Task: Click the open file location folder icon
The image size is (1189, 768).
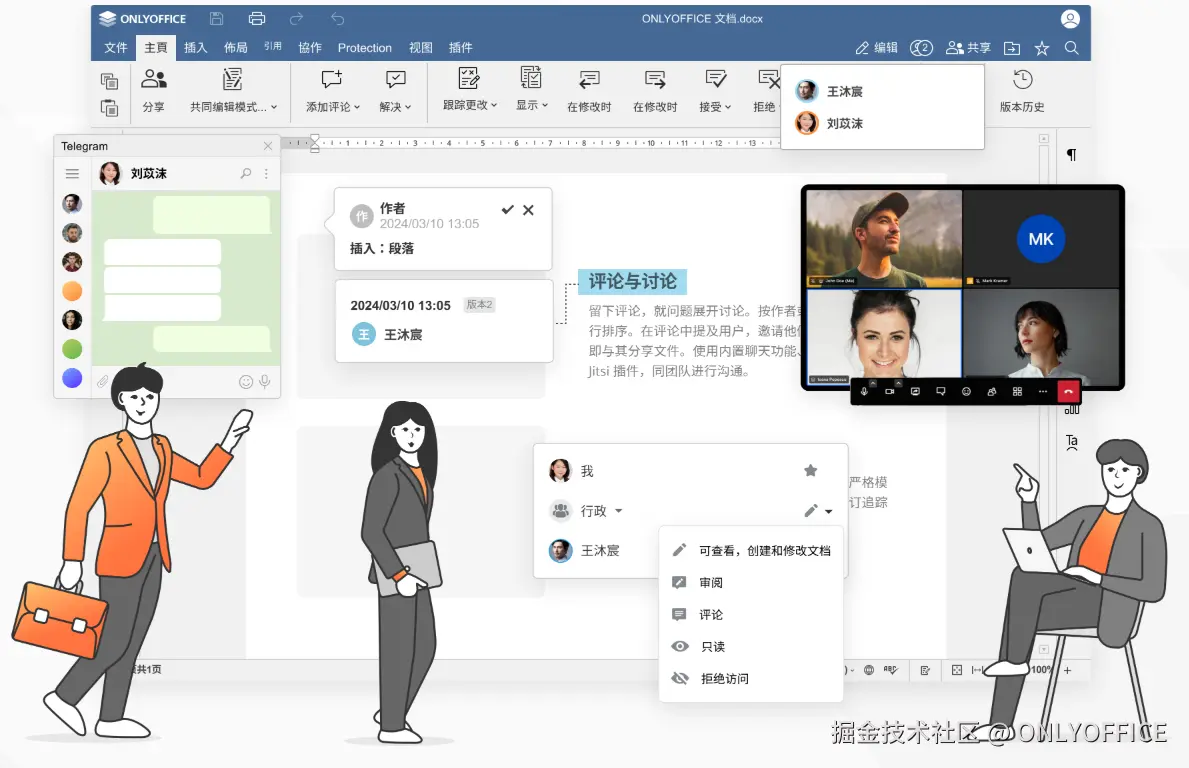Action: point(1012,48)
